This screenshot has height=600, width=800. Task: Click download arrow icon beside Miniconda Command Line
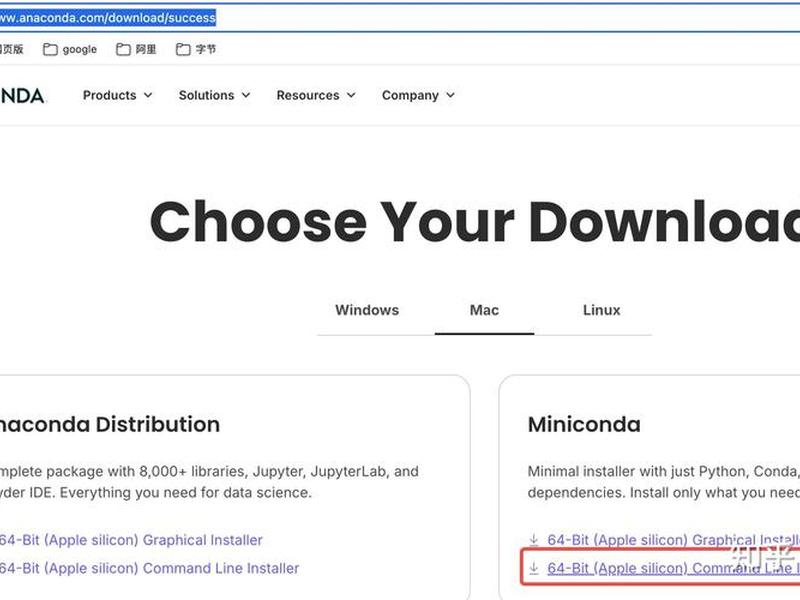[534, 568]
